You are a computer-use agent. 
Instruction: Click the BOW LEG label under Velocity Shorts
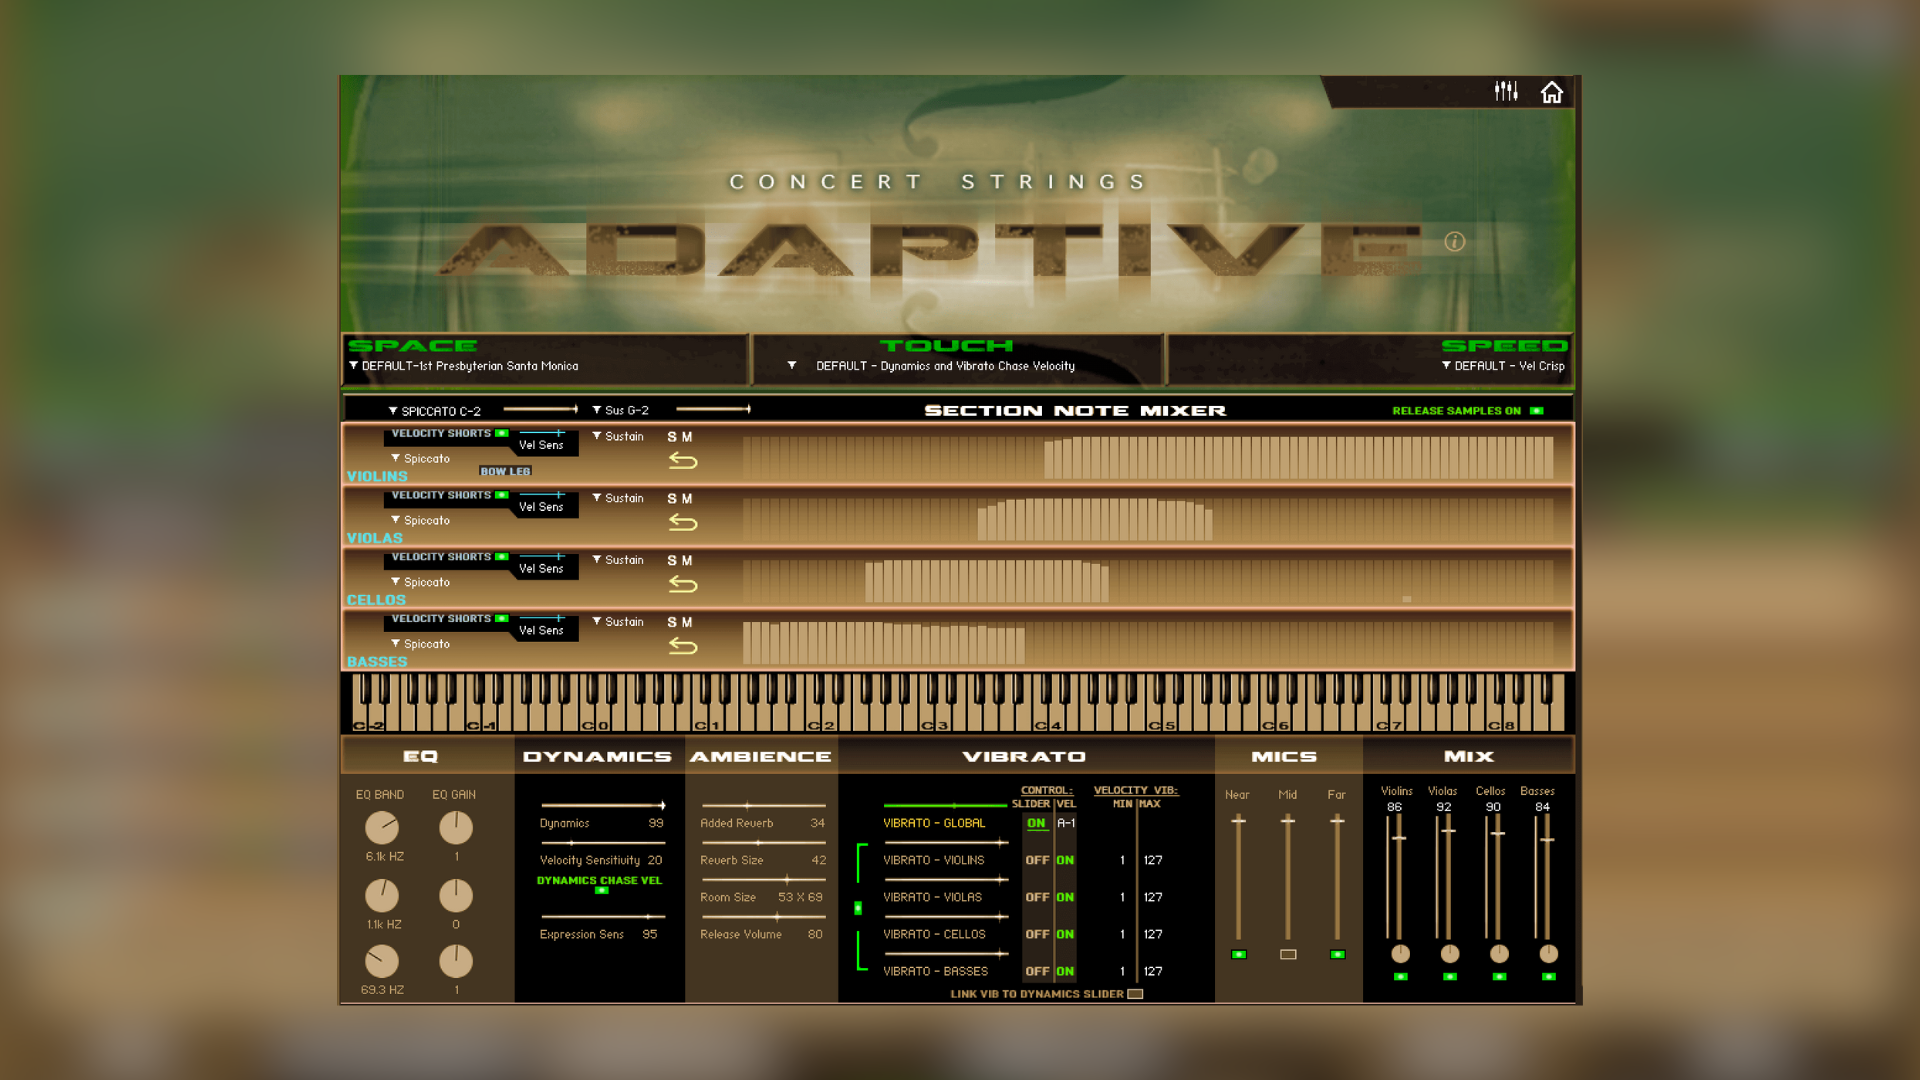[x=504, y=470]
